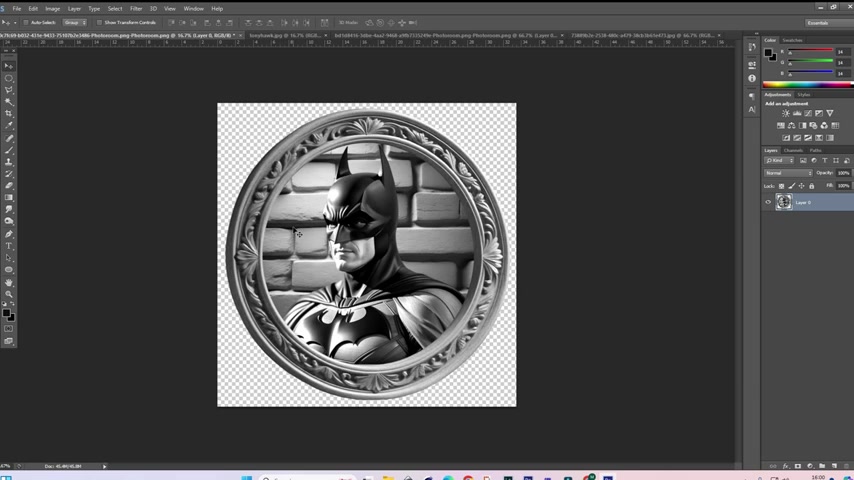Select the Brush tool
Screen dimensions: 854x480
(x=9, y=150)
